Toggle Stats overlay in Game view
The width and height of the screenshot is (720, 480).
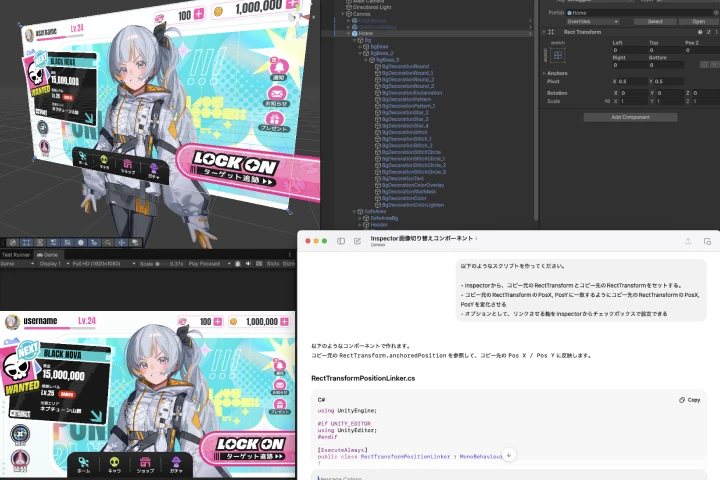pyautogui.click(x=273, y=264)
